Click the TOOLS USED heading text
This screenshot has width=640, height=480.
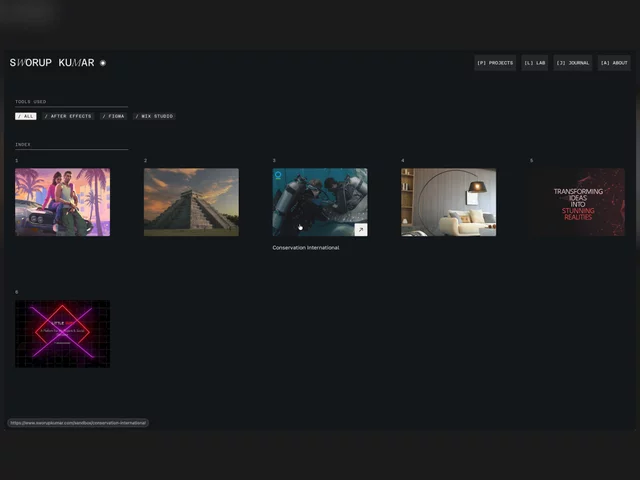click(31, 102)
